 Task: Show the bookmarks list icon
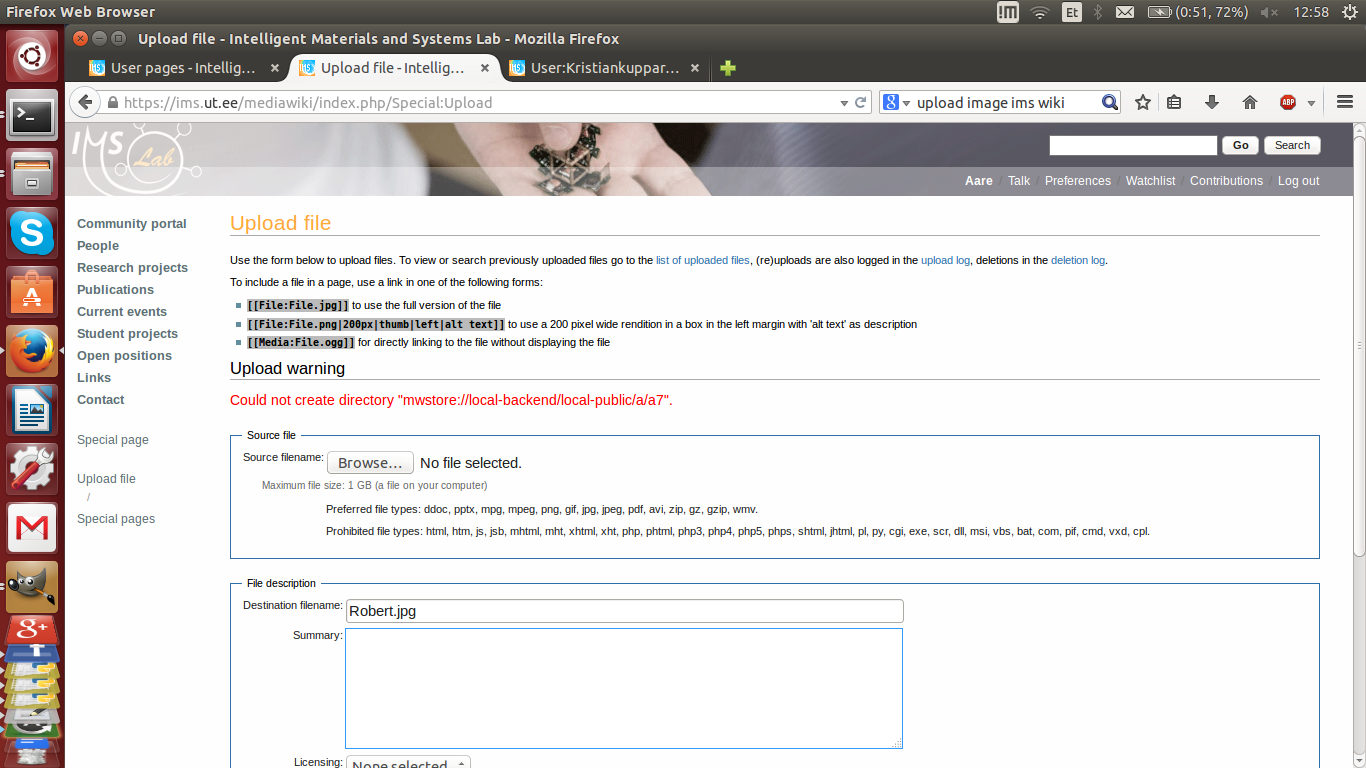[1175, 102]
